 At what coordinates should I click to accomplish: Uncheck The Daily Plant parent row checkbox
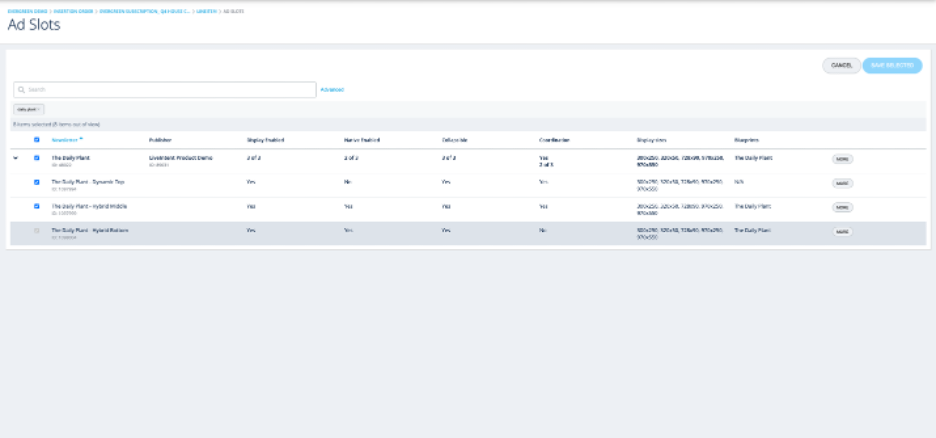coord(37,158)
